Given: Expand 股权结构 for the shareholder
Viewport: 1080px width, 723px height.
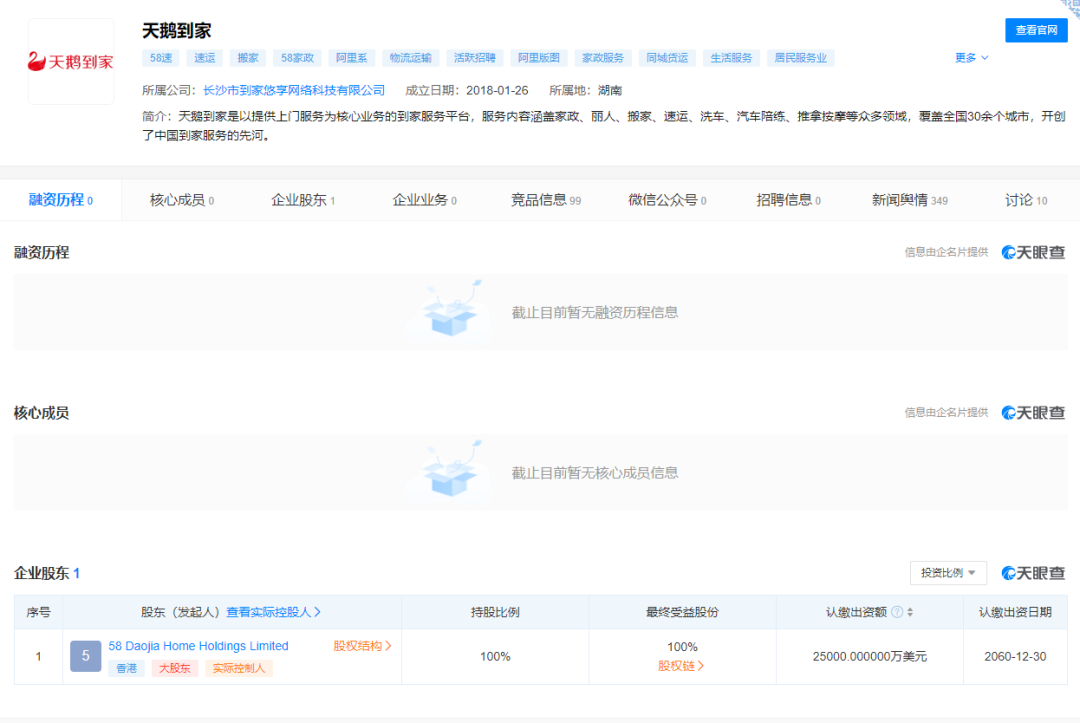Looking at the screenshot, I should pos(362,646).
